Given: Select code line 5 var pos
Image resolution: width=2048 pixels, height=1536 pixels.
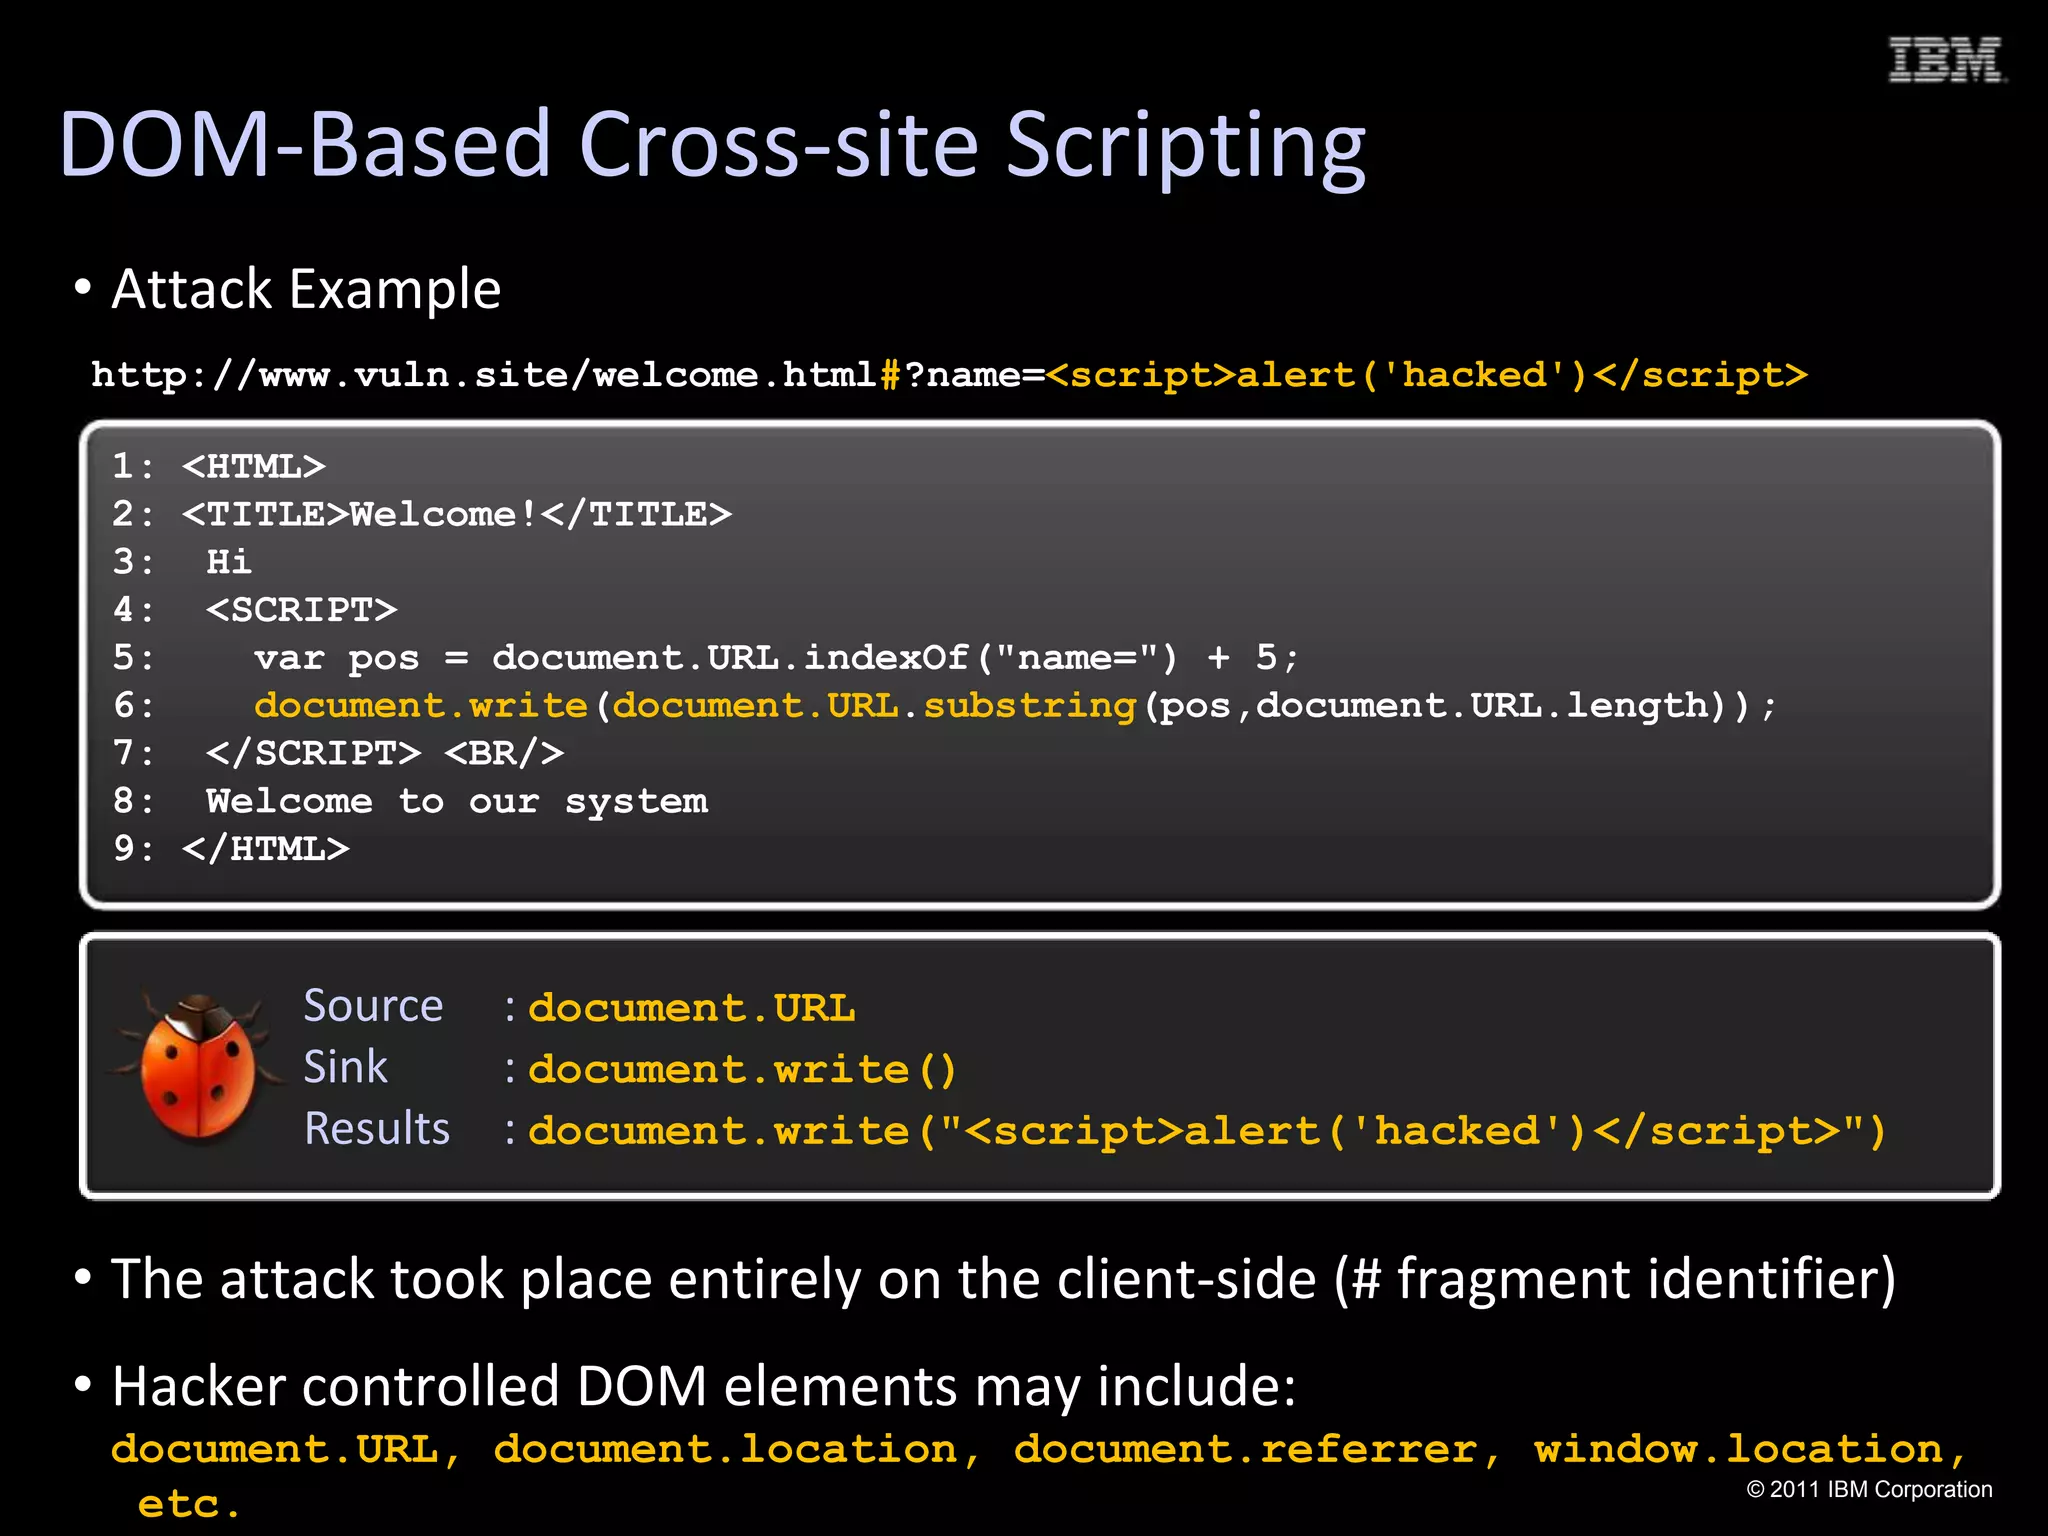Looking at the screenshot, I should [x=706, y=658].
